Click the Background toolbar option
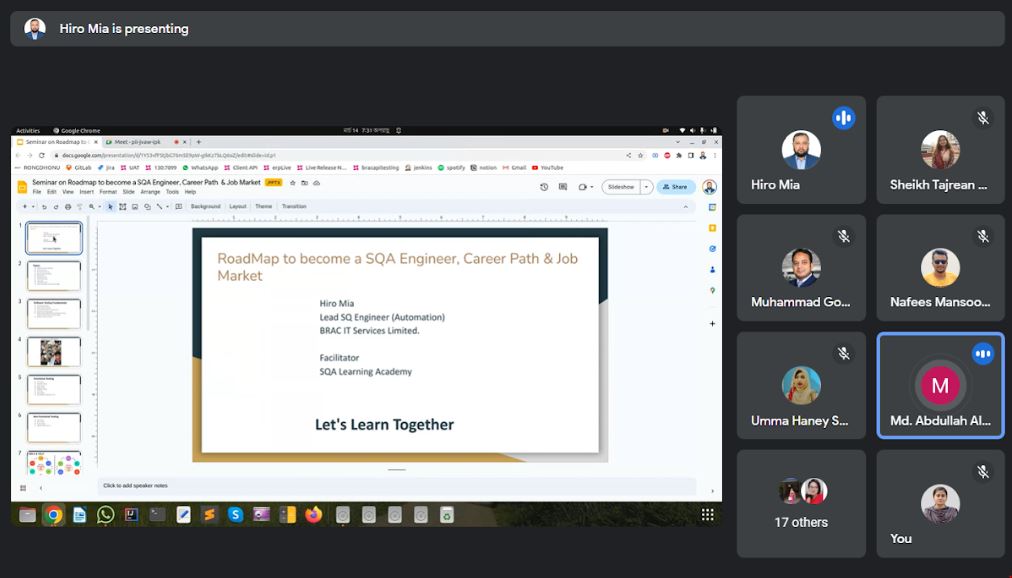1012x578 pixels. click(205, 206)
